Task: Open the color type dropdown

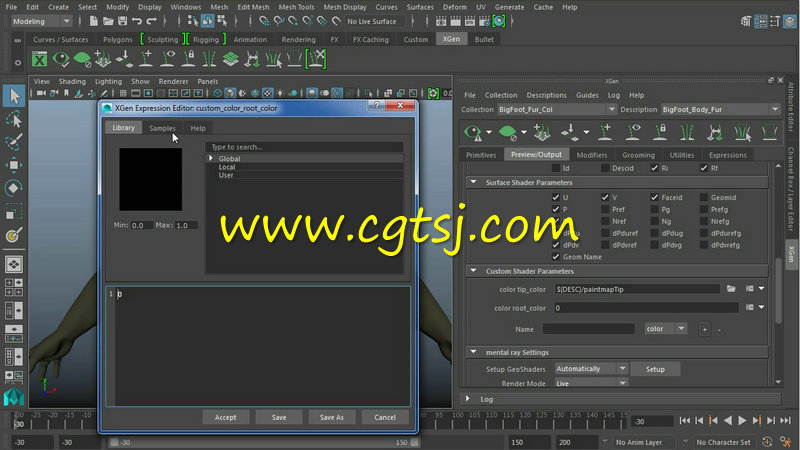Action: point(665,329)
